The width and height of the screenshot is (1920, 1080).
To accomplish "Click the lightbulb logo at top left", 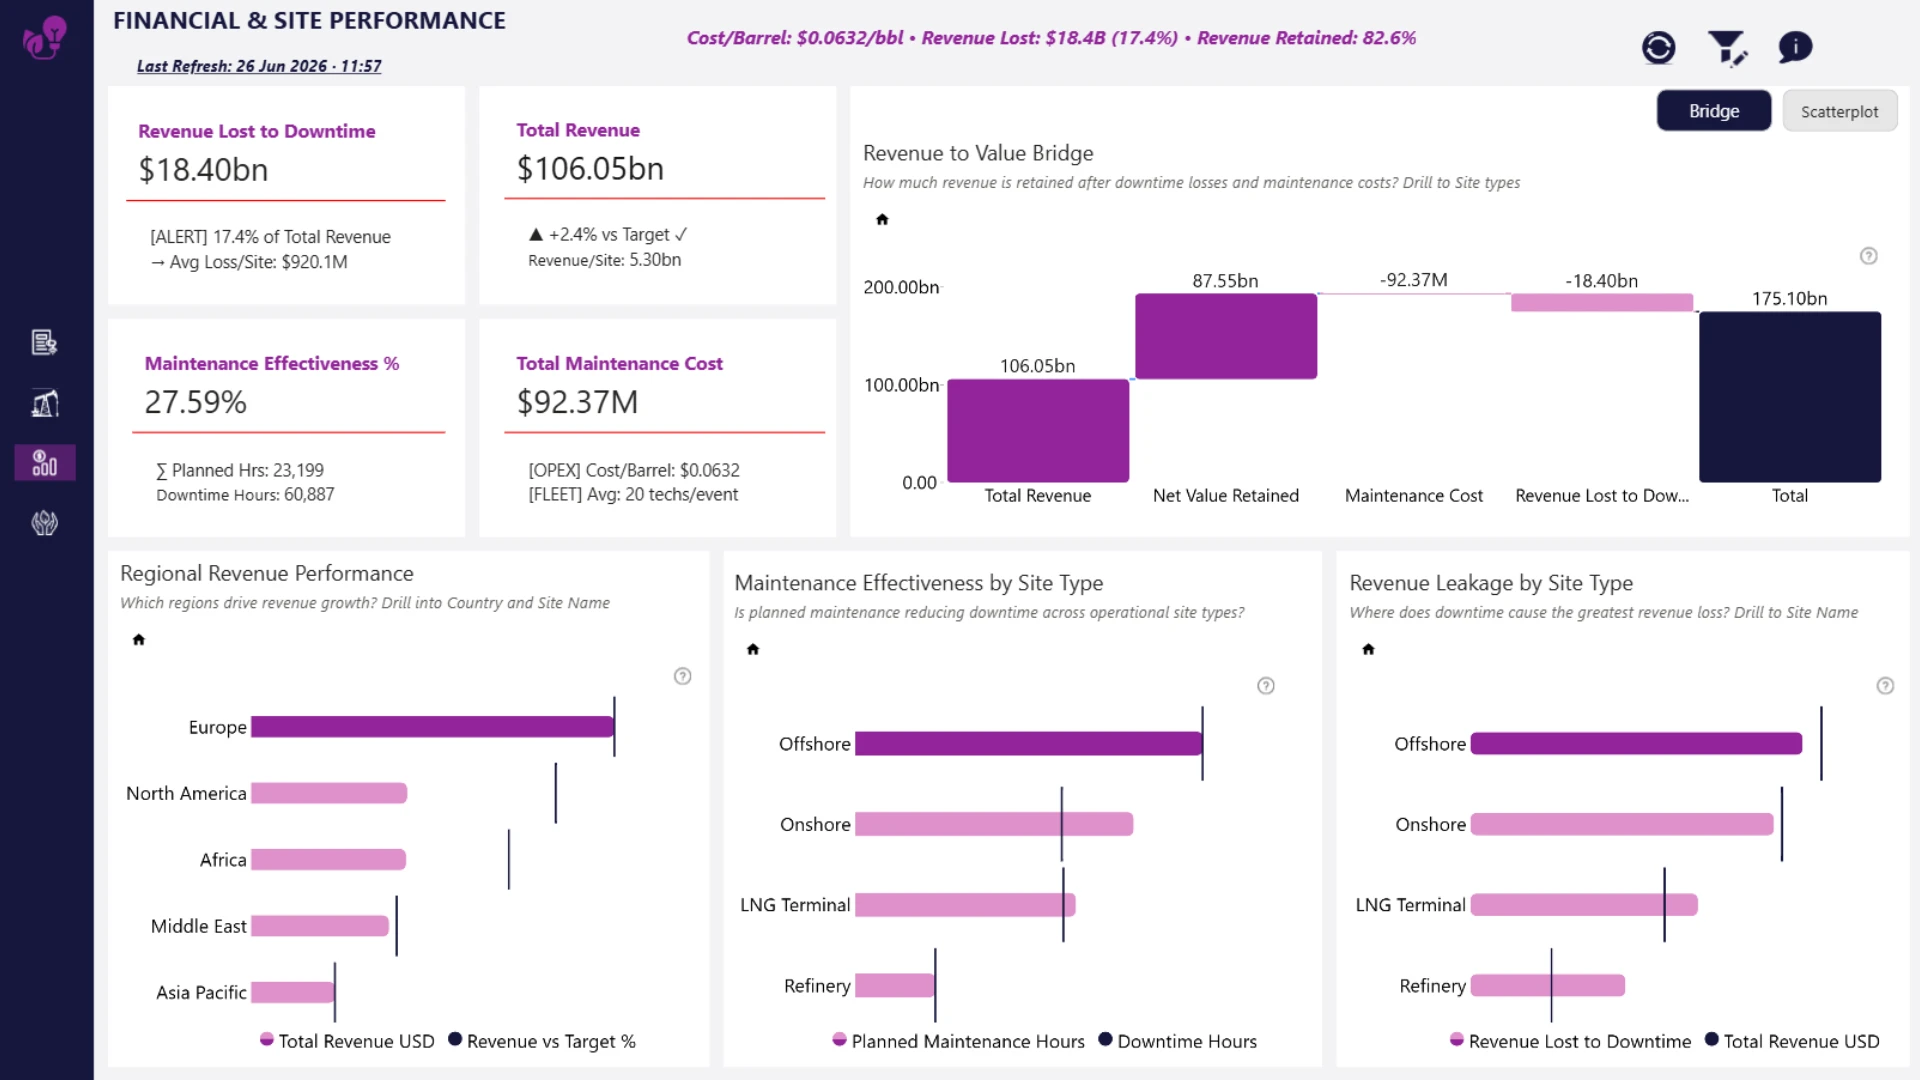I will point(45,38).
